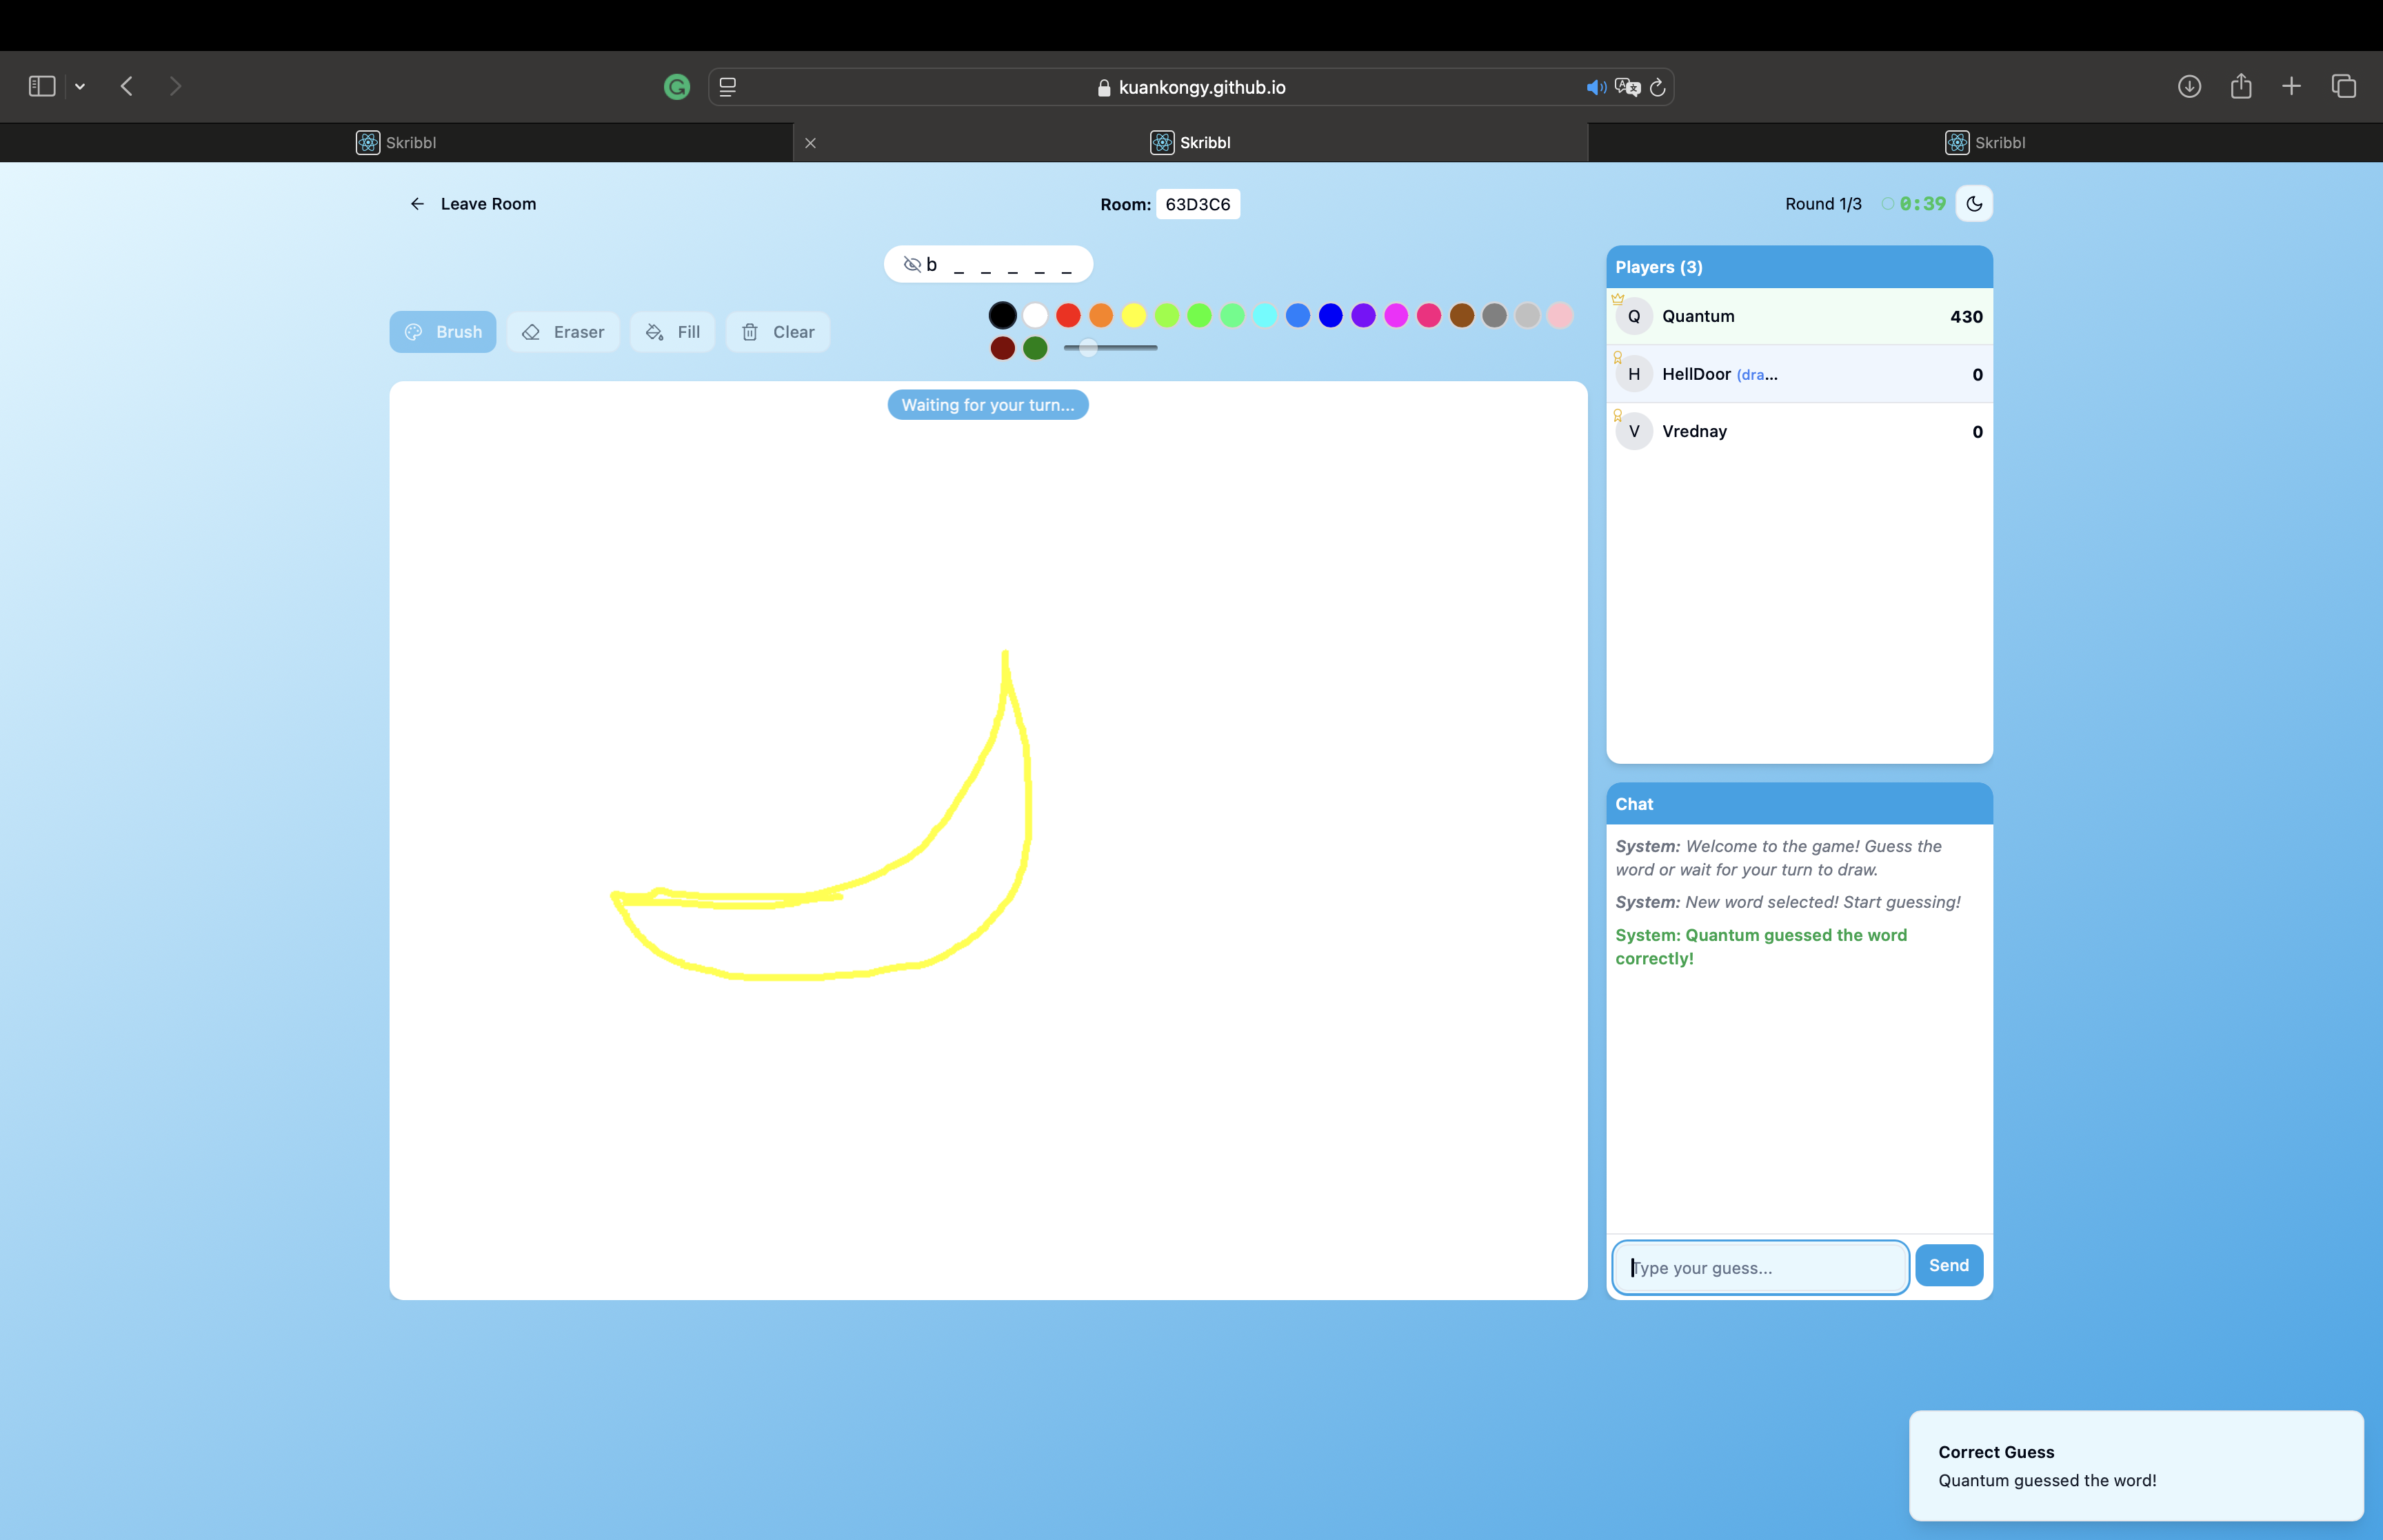
Task: Open Safari downloads icon
Action: point(2189,87)
